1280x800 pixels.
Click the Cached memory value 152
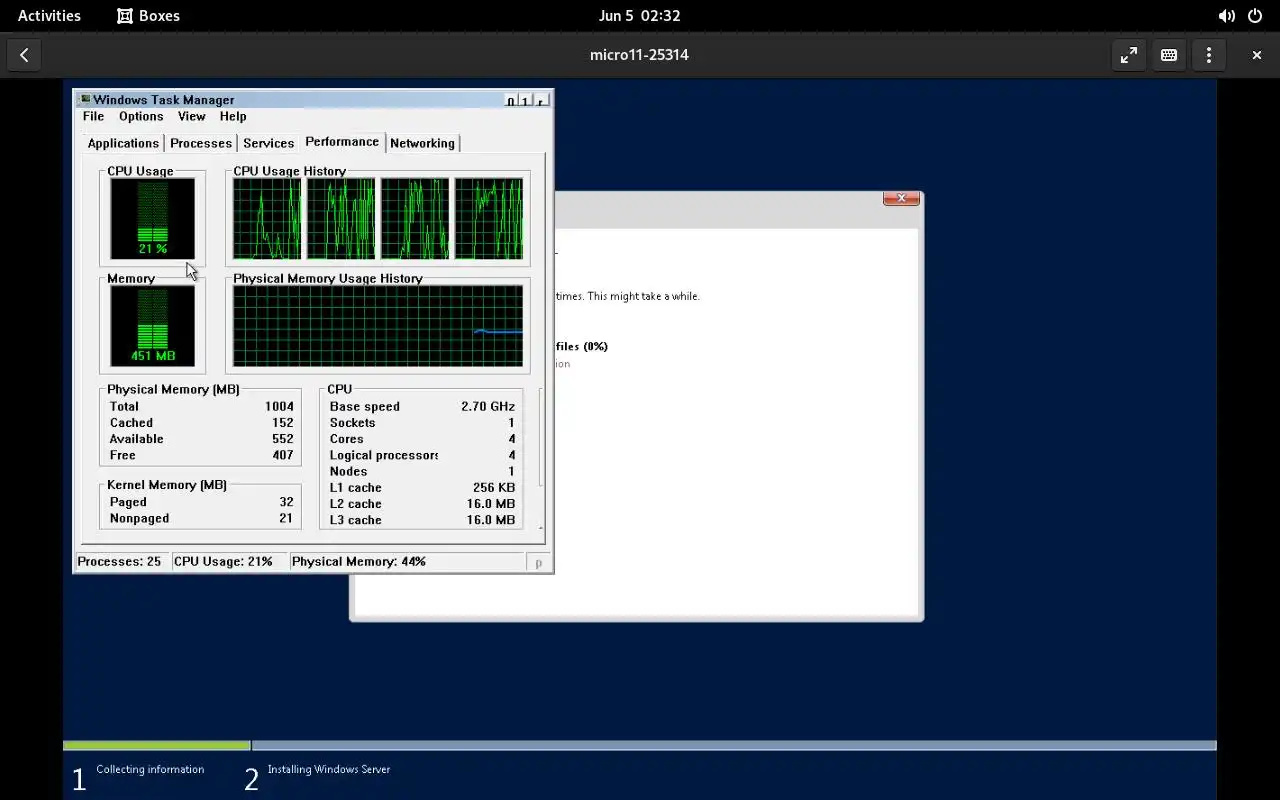(283, 423)
